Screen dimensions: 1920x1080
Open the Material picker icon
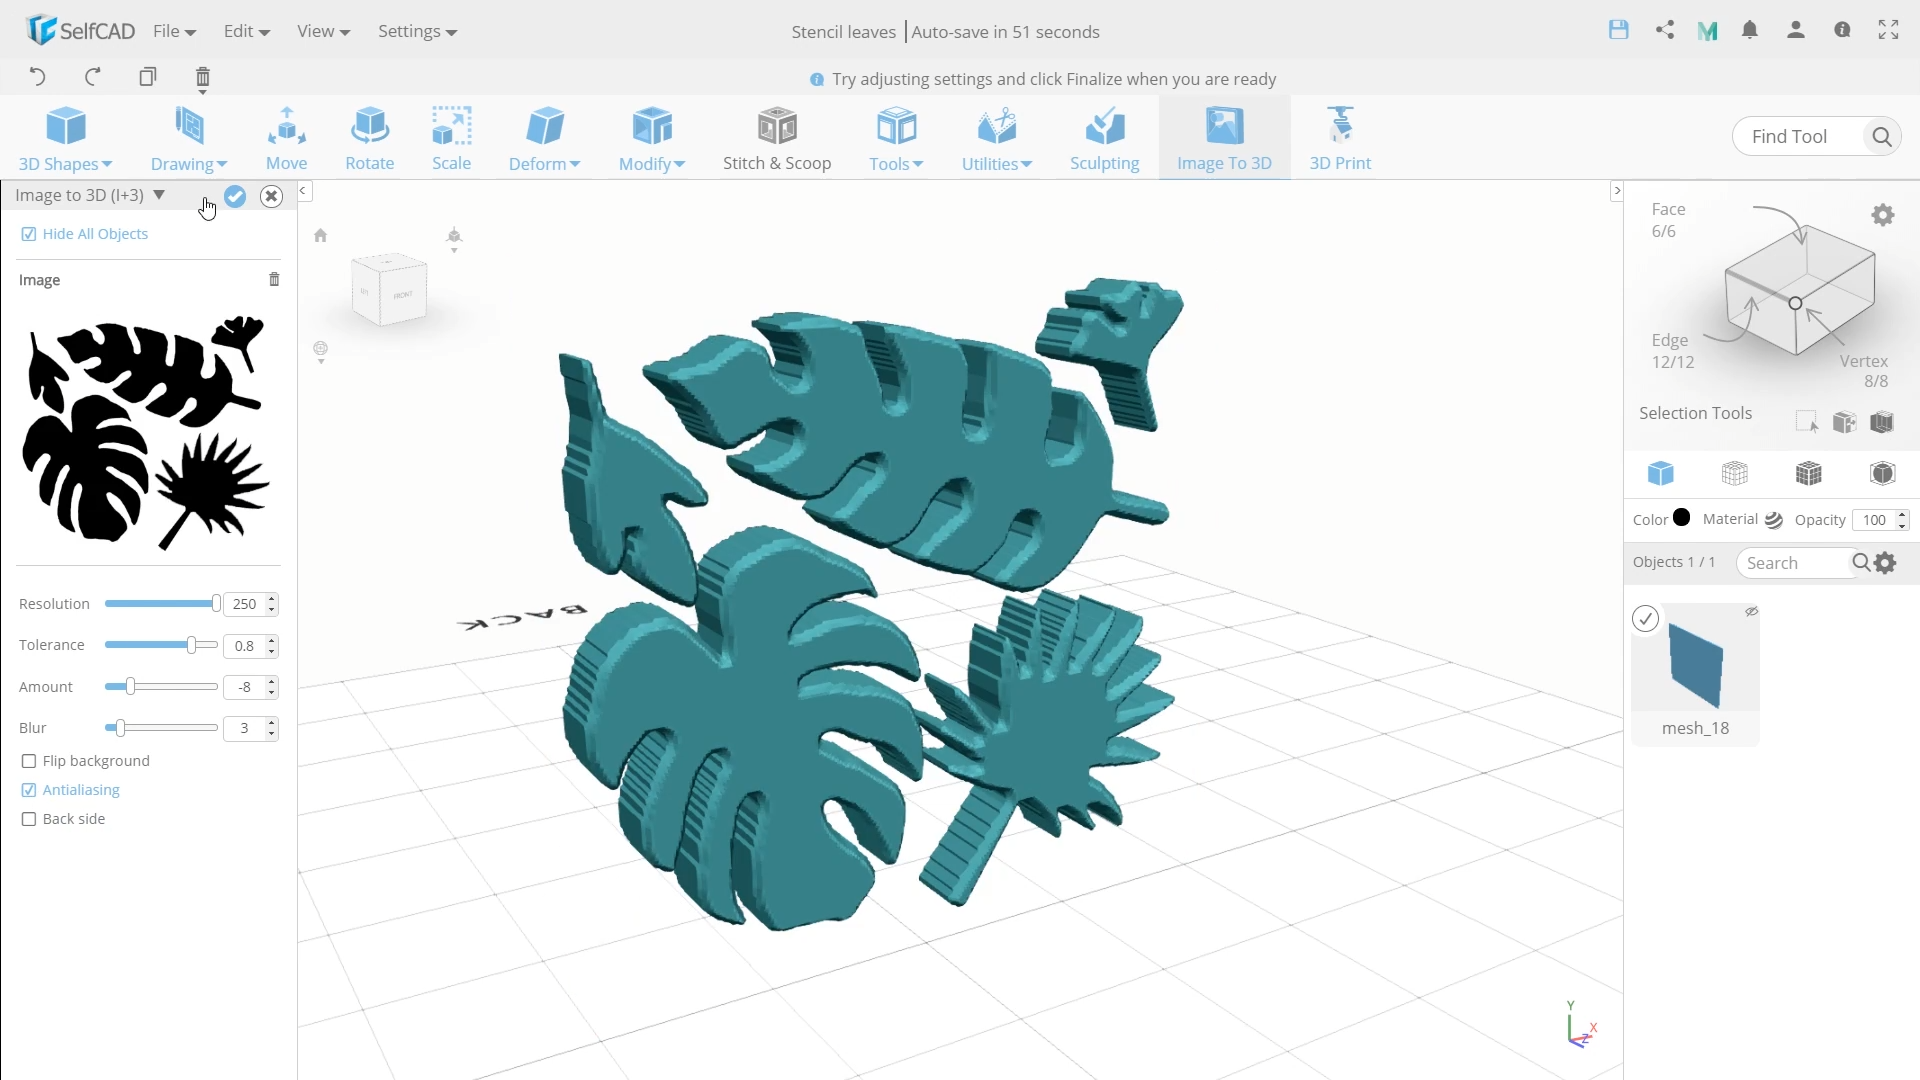[x=1774, y=520]
